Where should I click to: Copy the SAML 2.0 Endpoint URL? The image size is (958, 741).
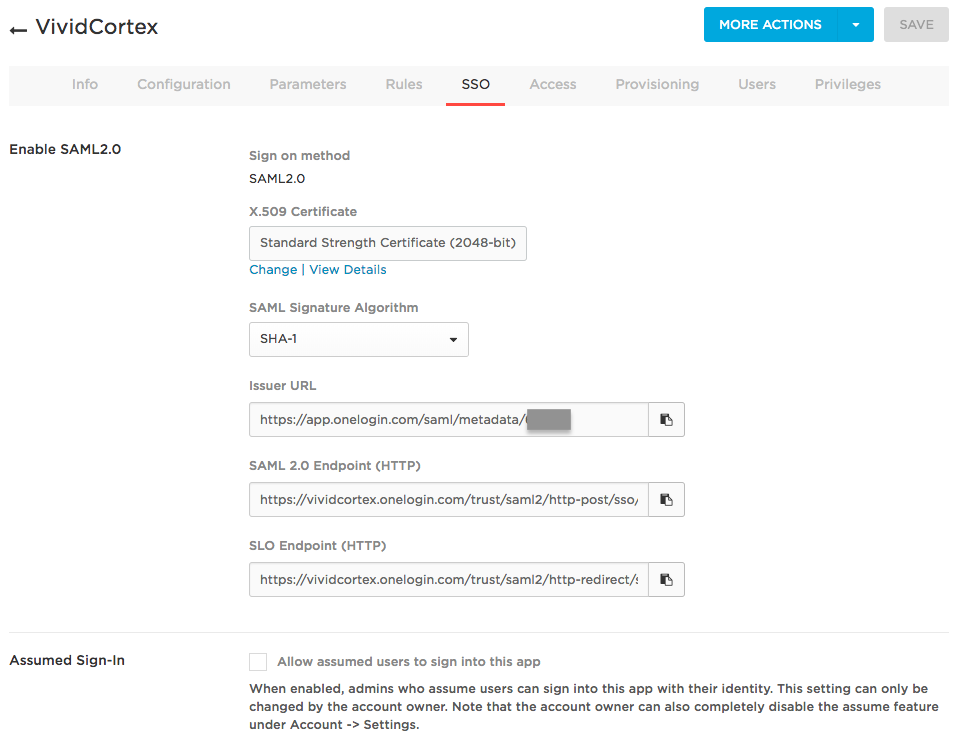[x=666, y=500]
